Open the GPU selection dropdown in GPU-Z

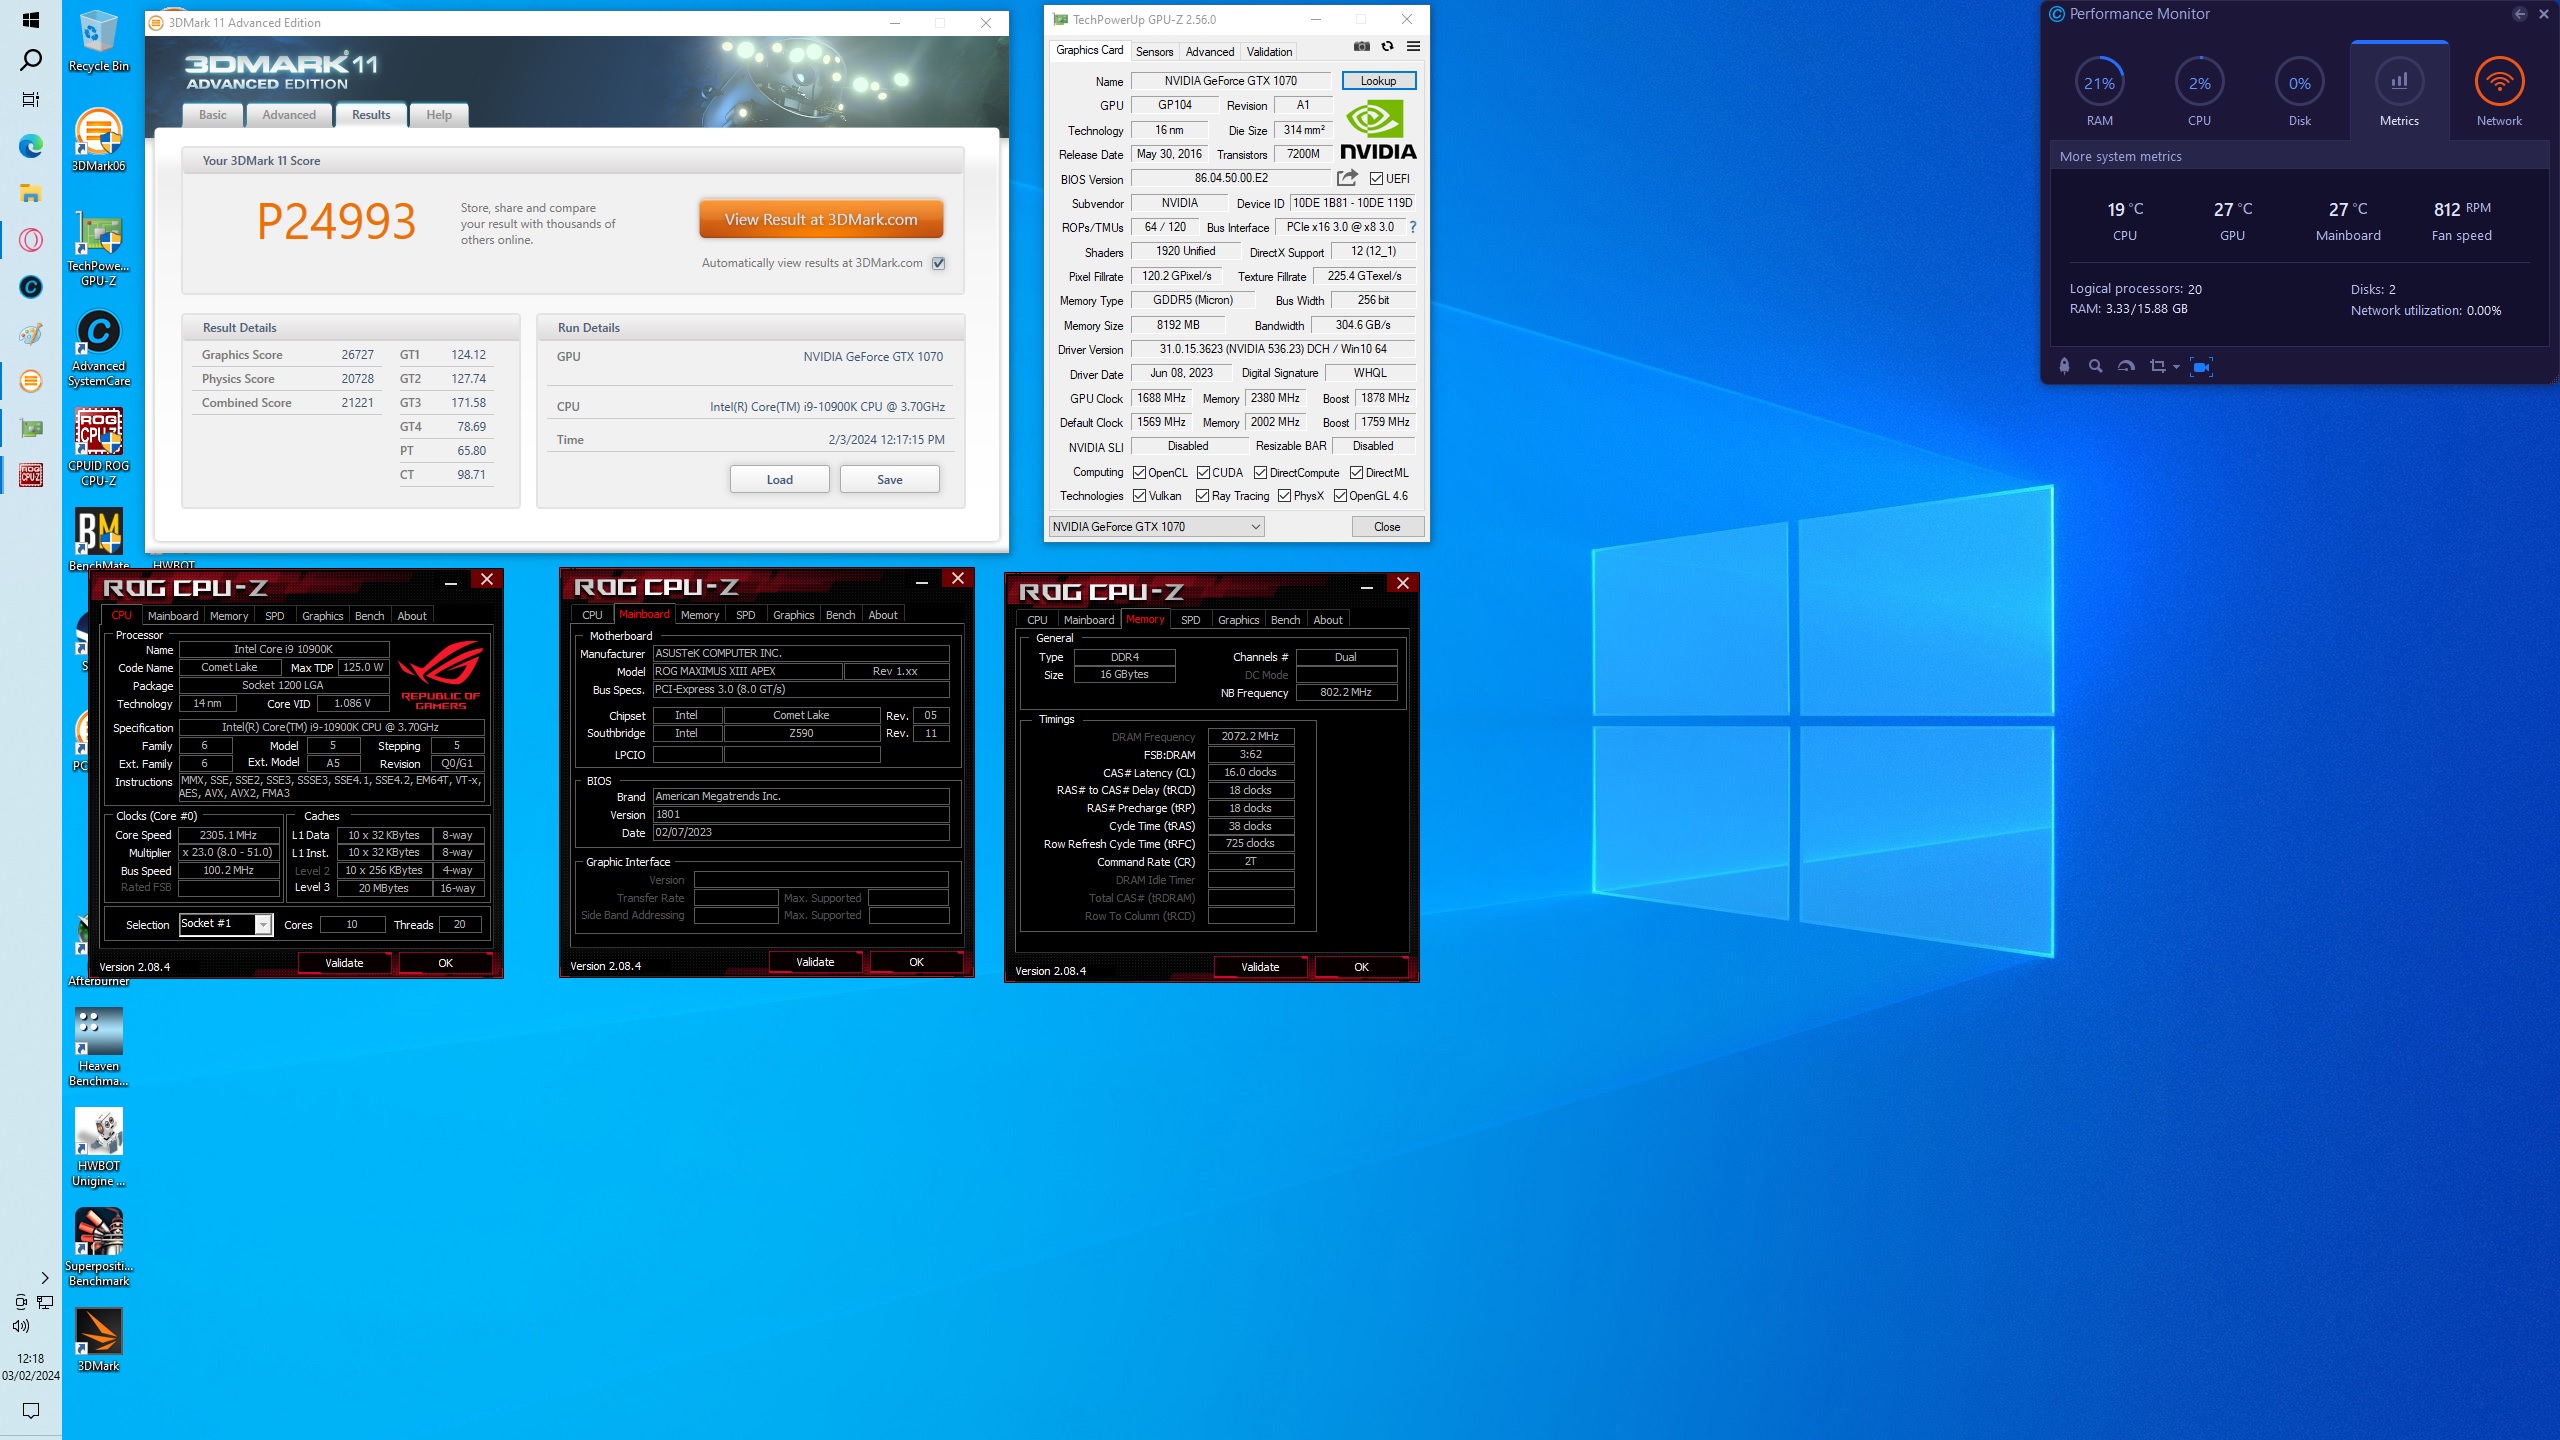pyautogui.click(x=1156, y=527)
